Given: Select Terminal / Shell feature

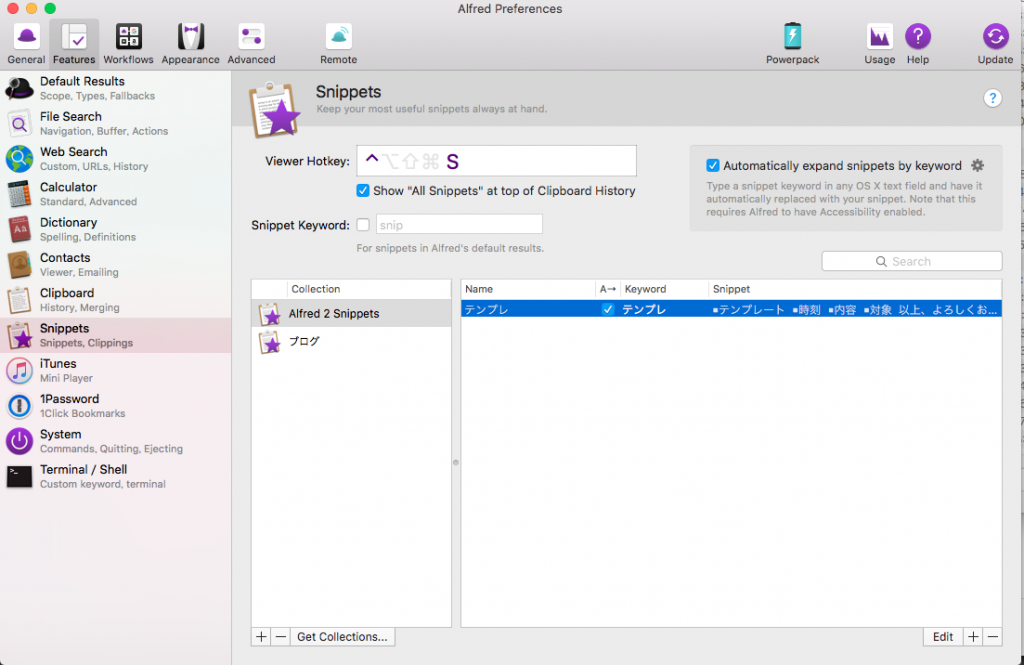Looking at the screenshot, I should click(116, 476).
